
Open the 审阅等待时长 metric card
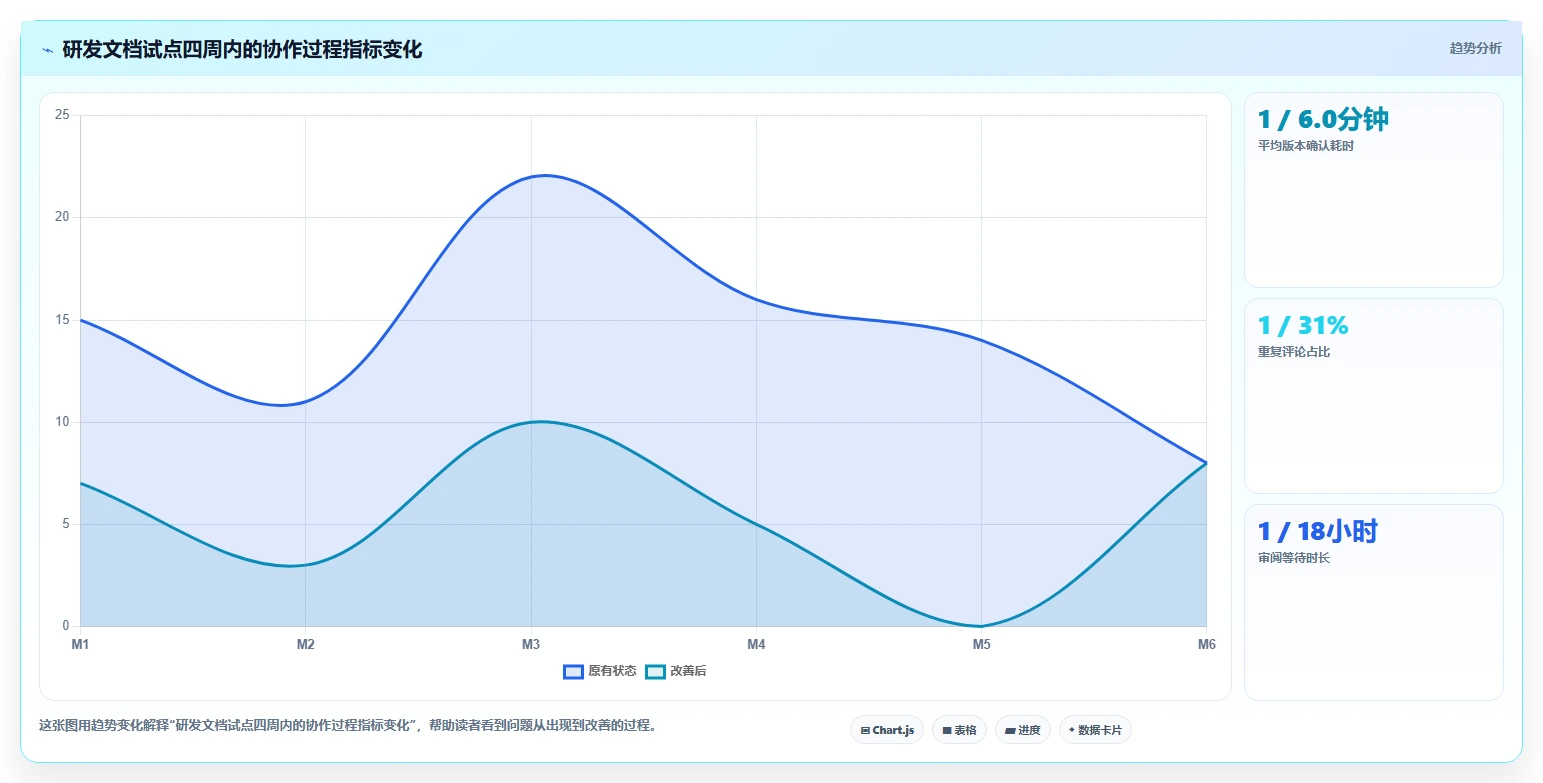pos(1373,602)
